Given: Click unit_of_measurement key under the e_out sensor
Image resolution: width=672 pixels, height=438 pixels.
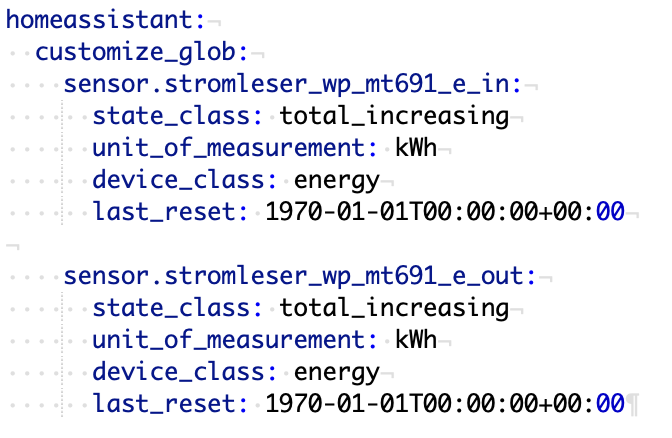Looking at the screenshot, I should point(236,339).
